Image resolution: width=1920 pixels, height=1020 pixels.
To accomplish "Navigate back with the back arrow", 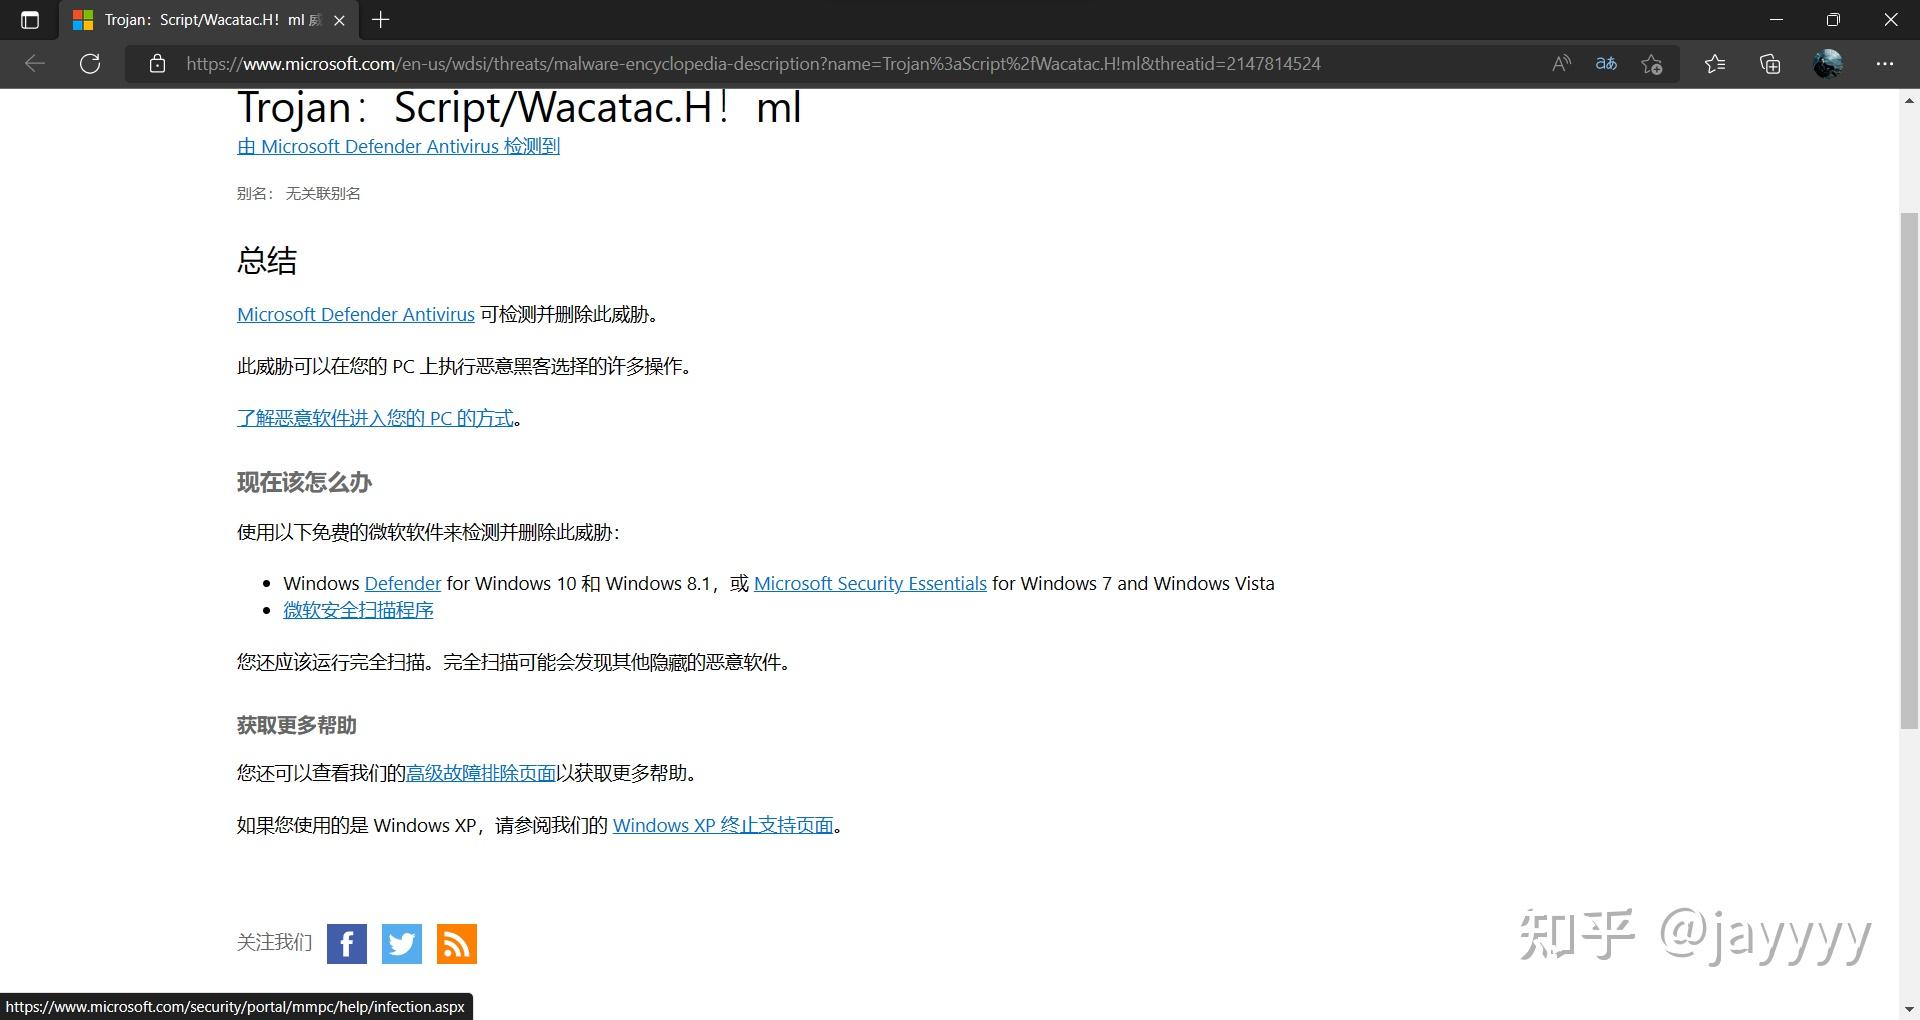I will [35, 63].
